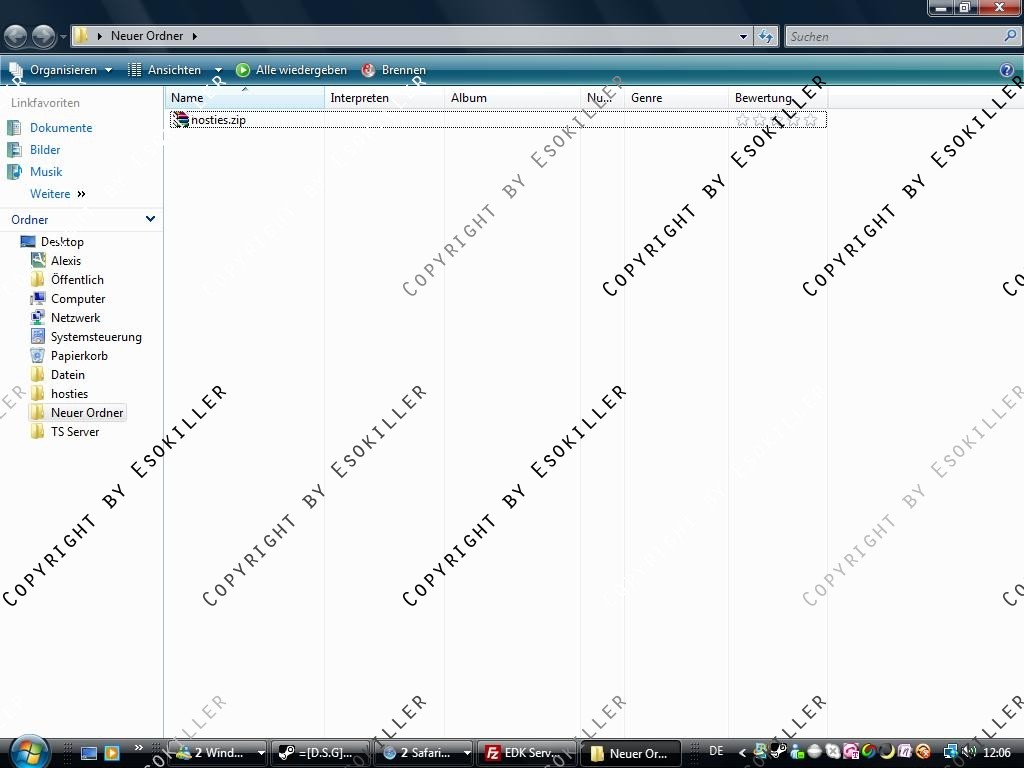Click the Ansichten button
1024x768 pixels.
point(165,70)
